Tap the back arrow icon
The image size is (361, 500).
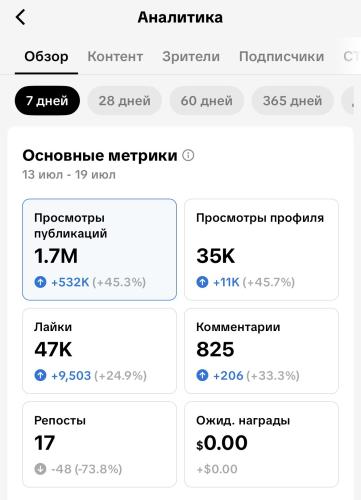click(21, 17)
